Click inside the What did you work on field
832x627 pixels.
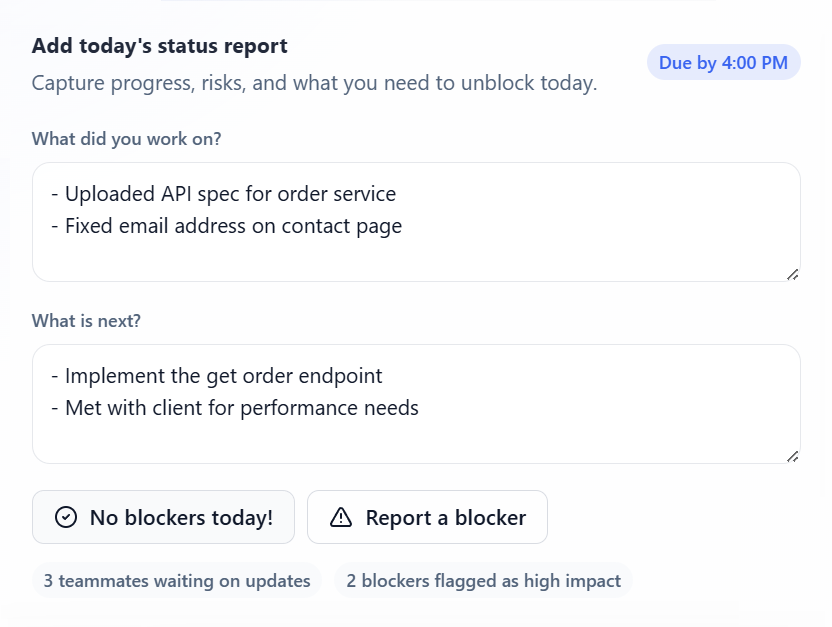(x=416, y=222)
